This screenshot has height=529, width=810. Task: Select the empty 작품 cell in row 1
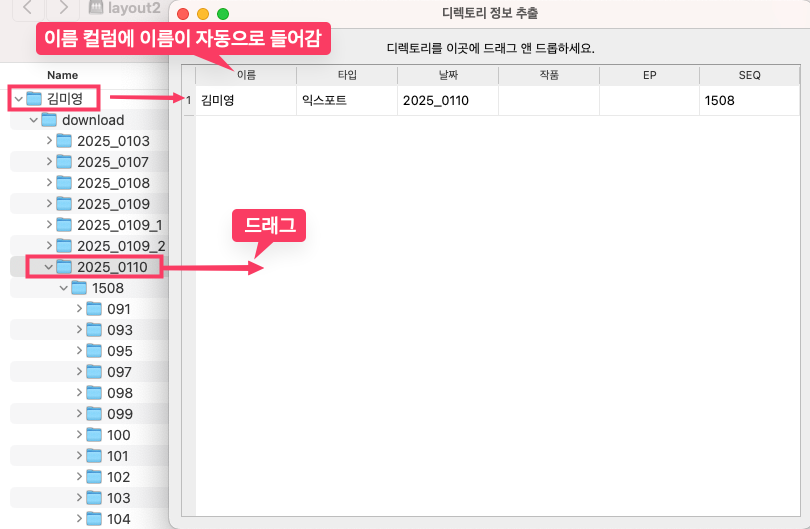tap(549, 100)
